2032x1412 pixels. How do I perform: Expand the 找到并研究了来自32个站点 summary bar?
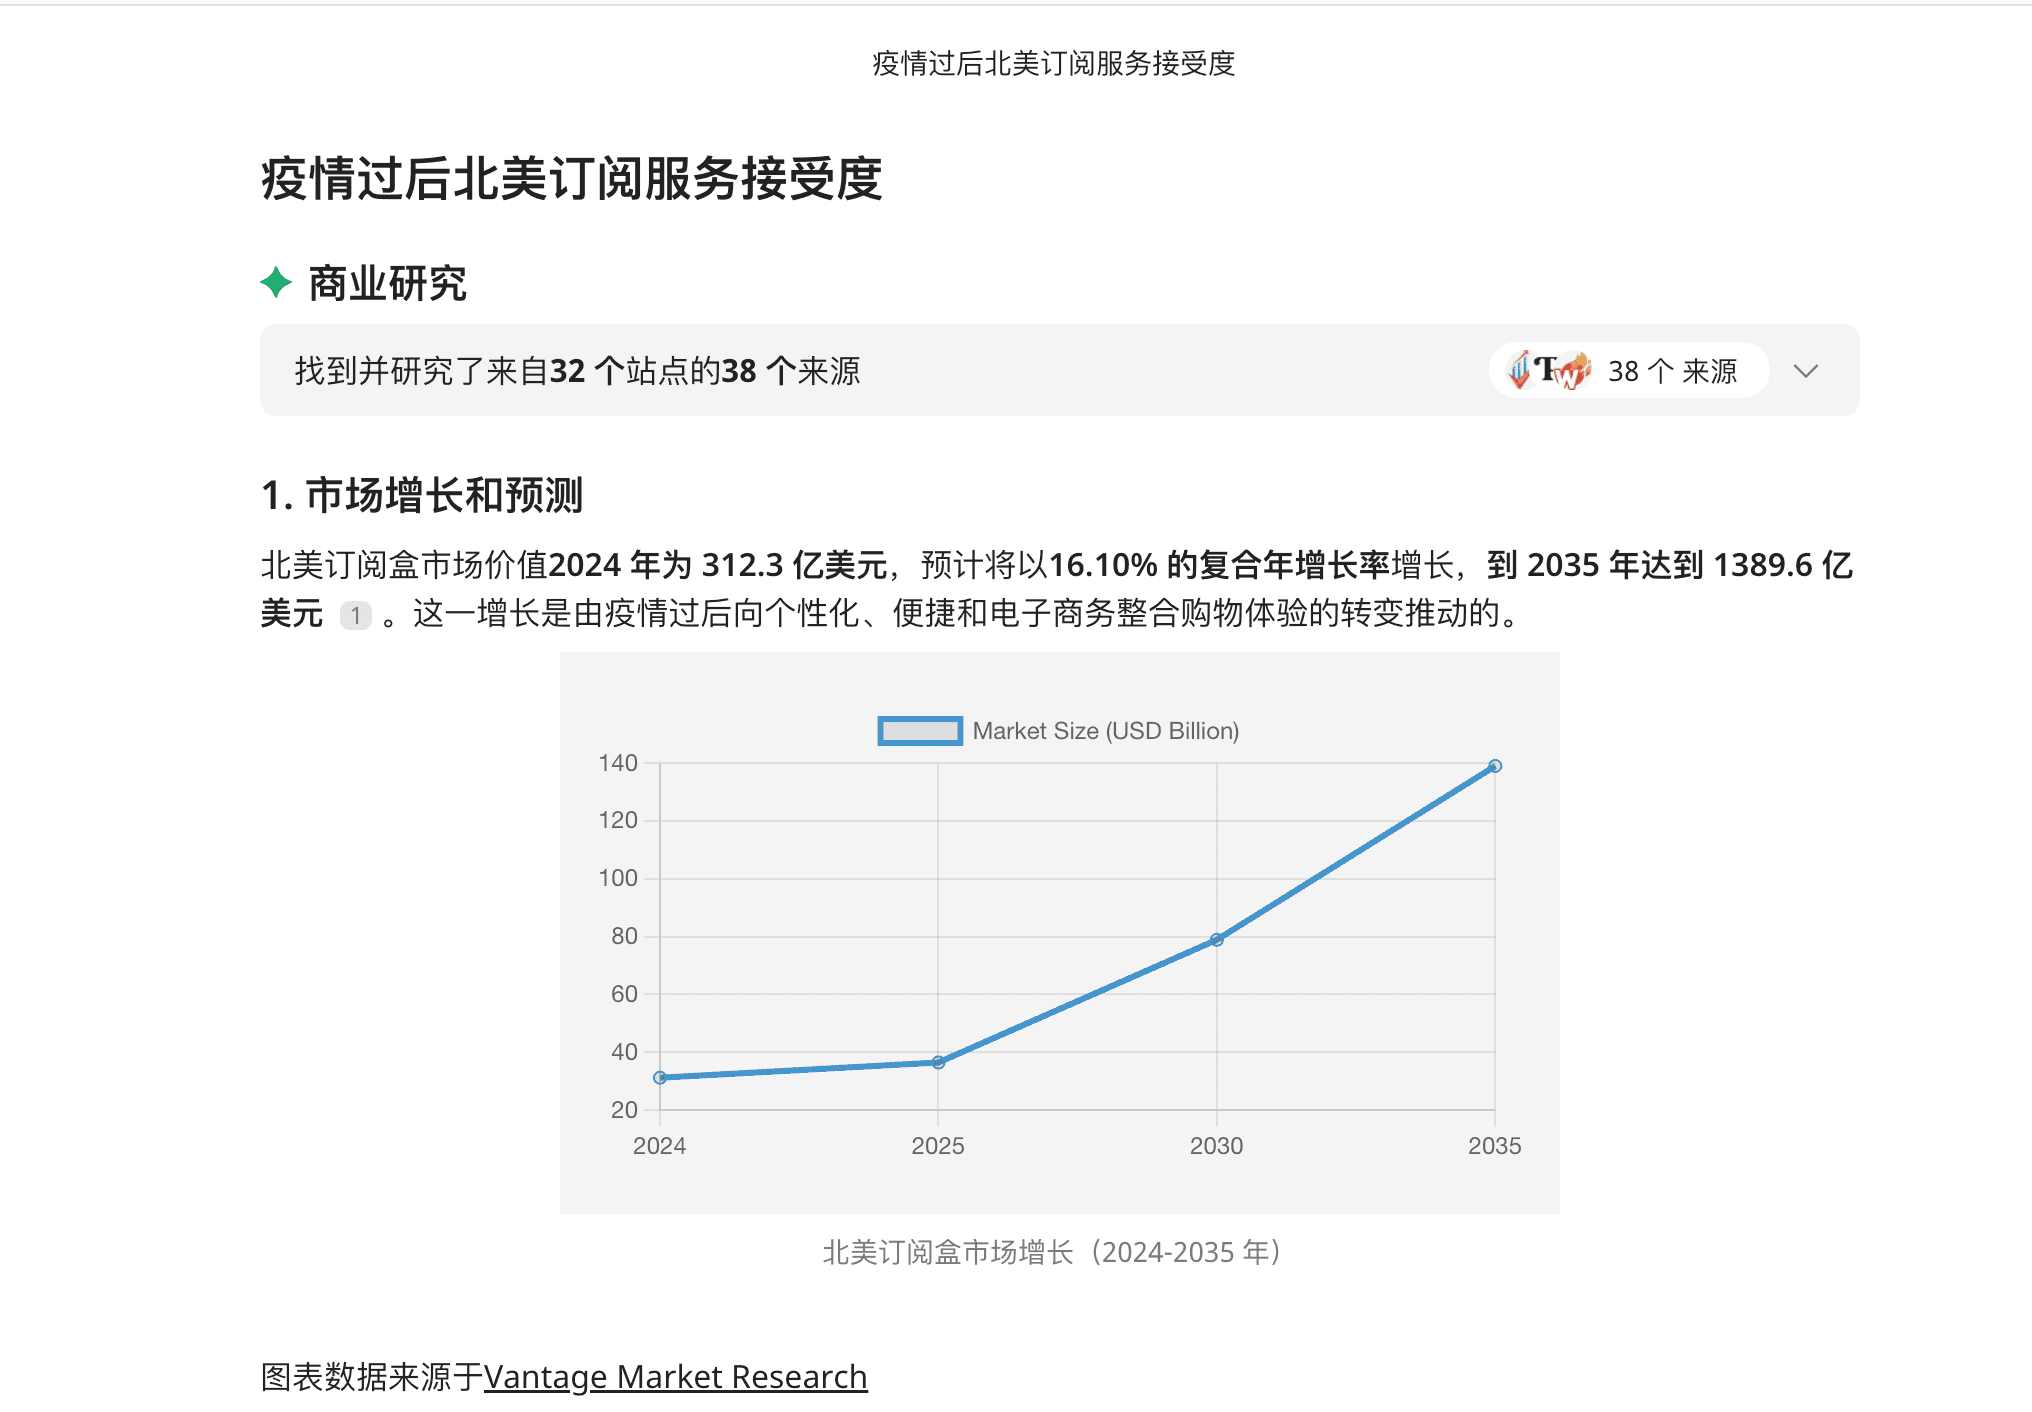577,371
